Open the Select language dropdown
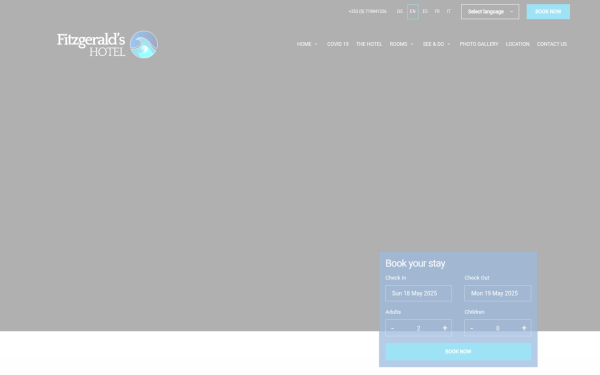 coord(490,11)
